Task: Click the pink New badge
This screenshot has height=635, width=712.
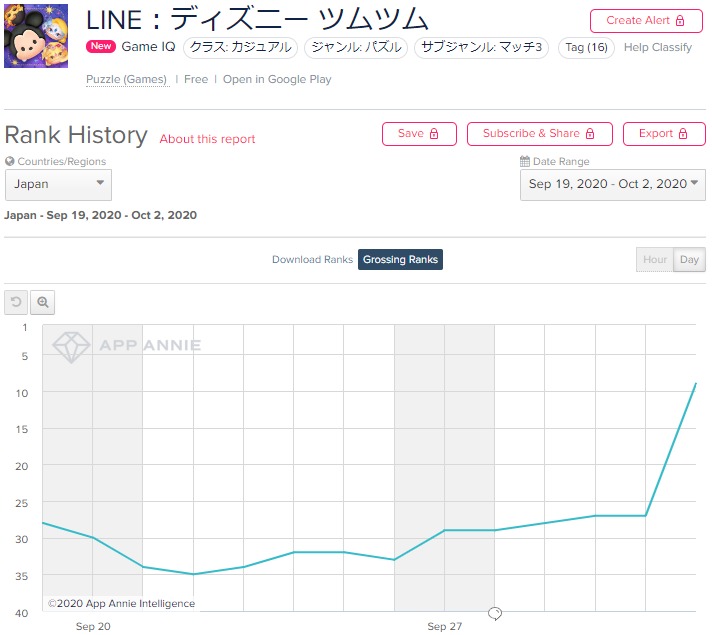Action: [101, 47]
